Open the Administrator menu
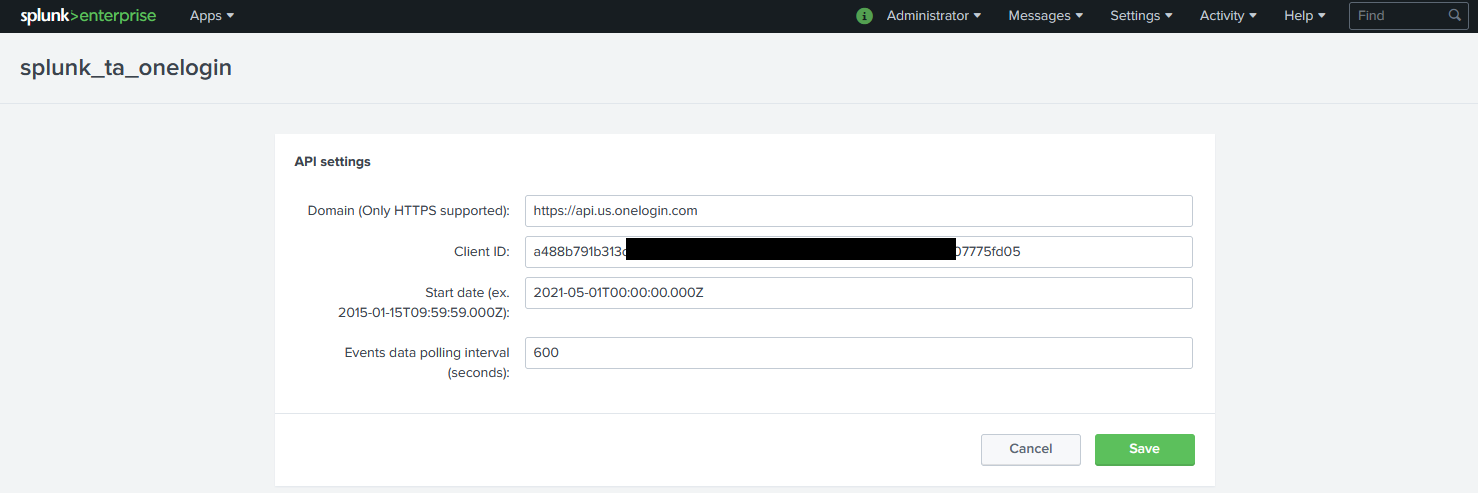Screen dimensions: 1478x493 [x=934, y=16]
